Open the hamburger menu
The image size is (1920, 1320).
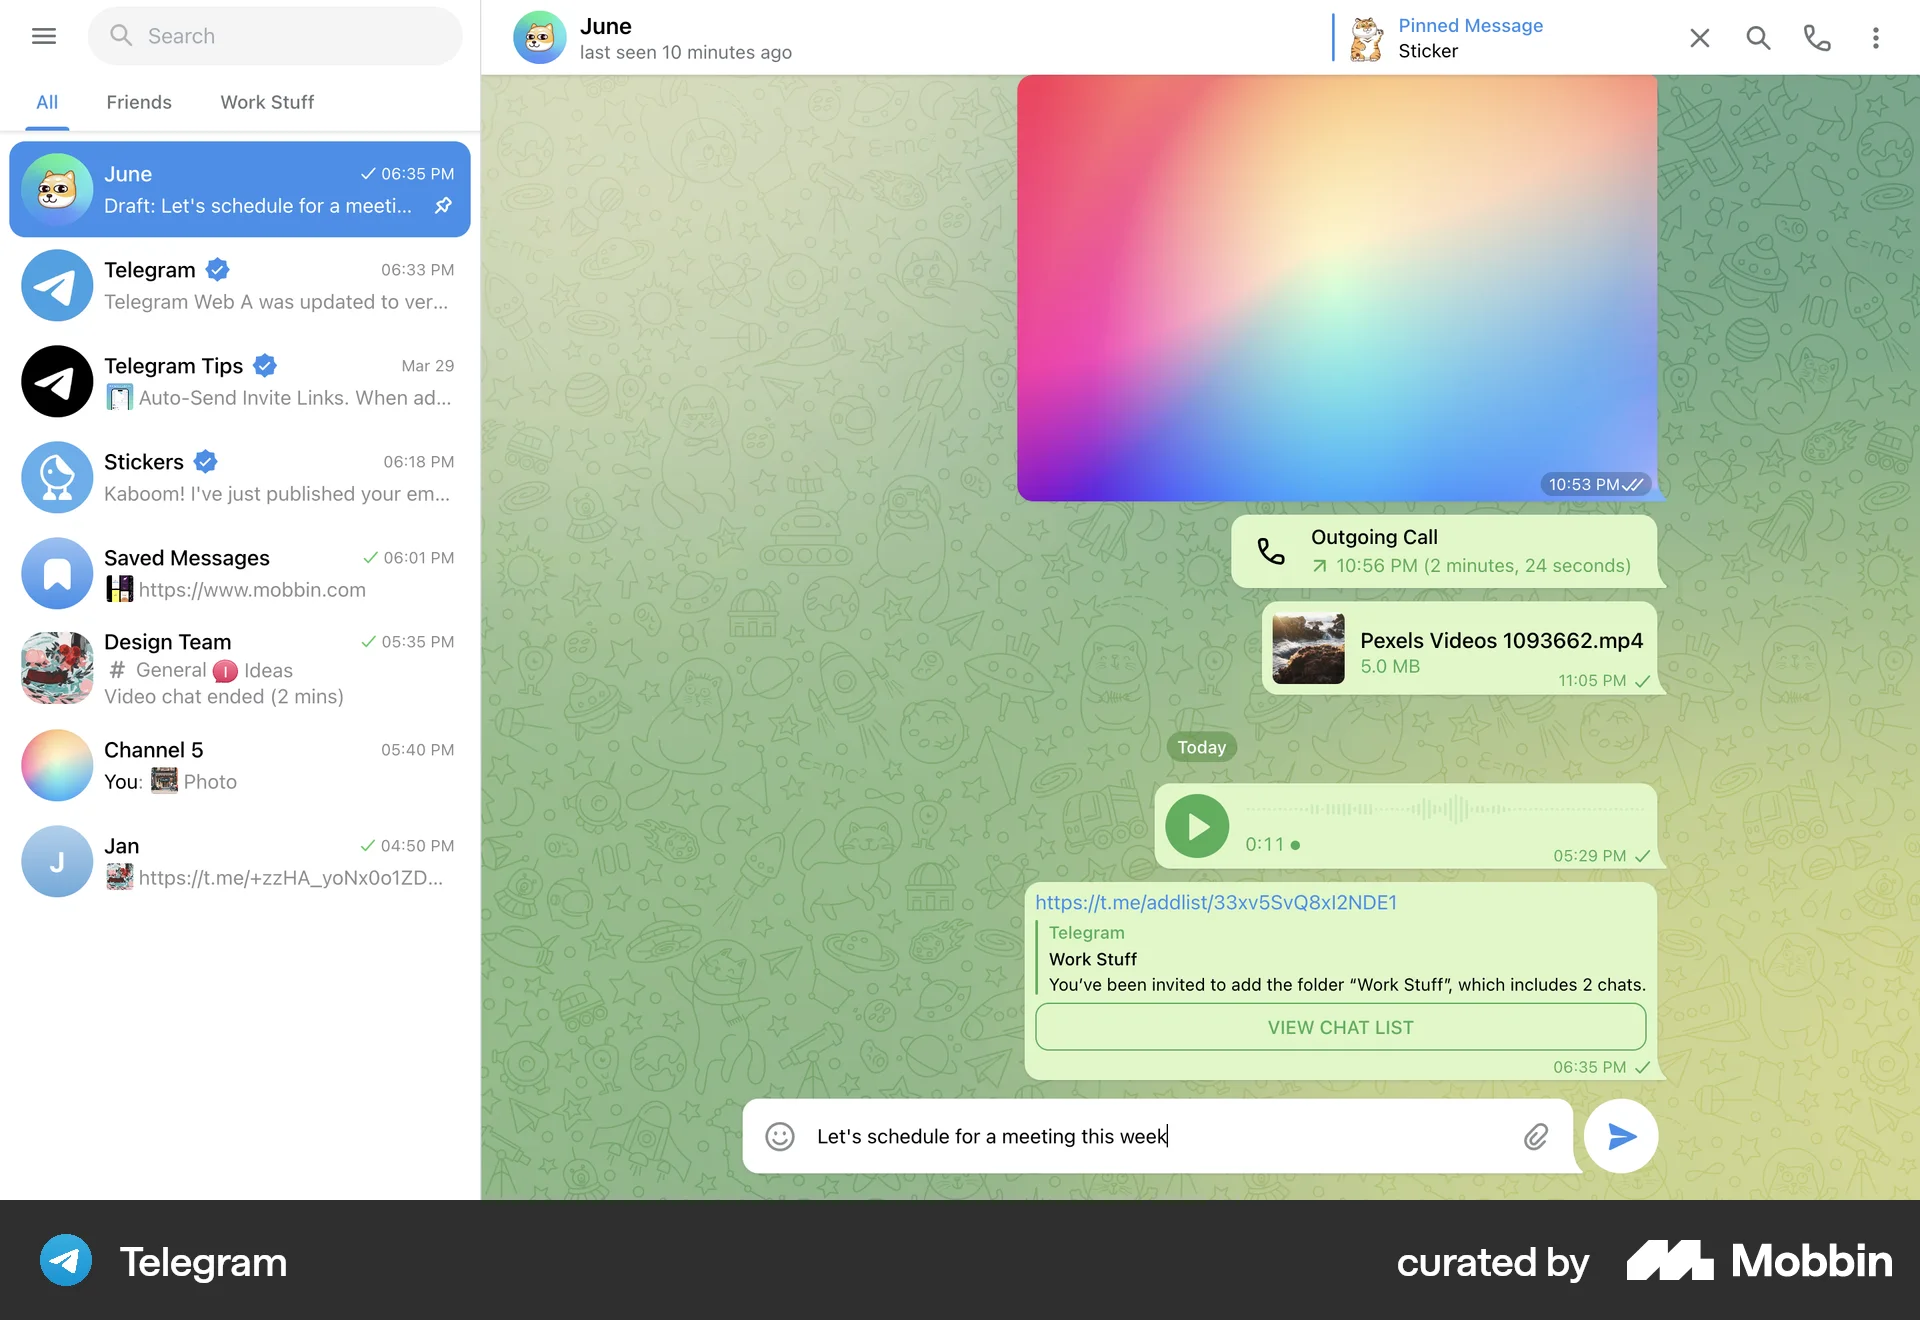[x=44, y=36]
